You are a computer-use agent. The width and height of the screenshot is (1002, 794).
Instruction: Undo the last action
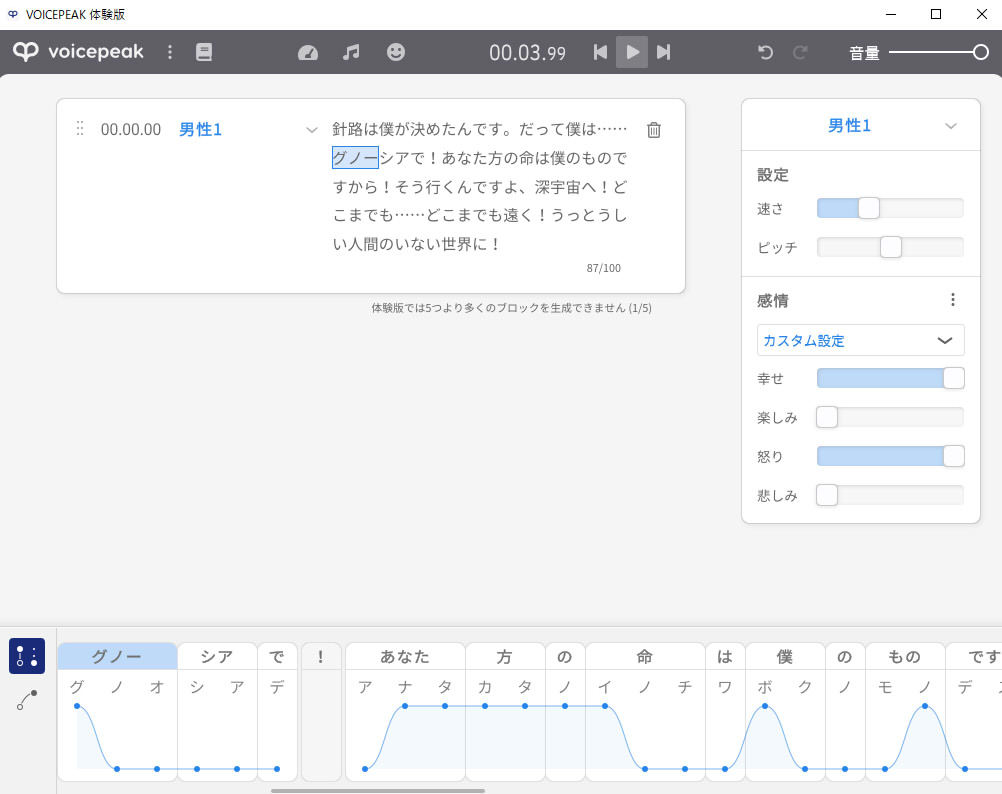[765, 52]
